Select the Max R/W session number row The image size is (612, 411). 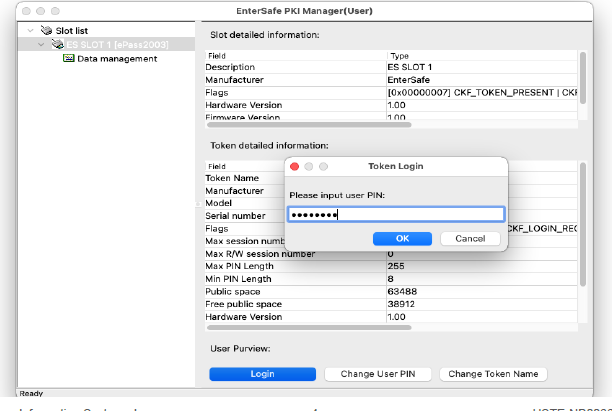pyautogui.click(x=391, y=254)
